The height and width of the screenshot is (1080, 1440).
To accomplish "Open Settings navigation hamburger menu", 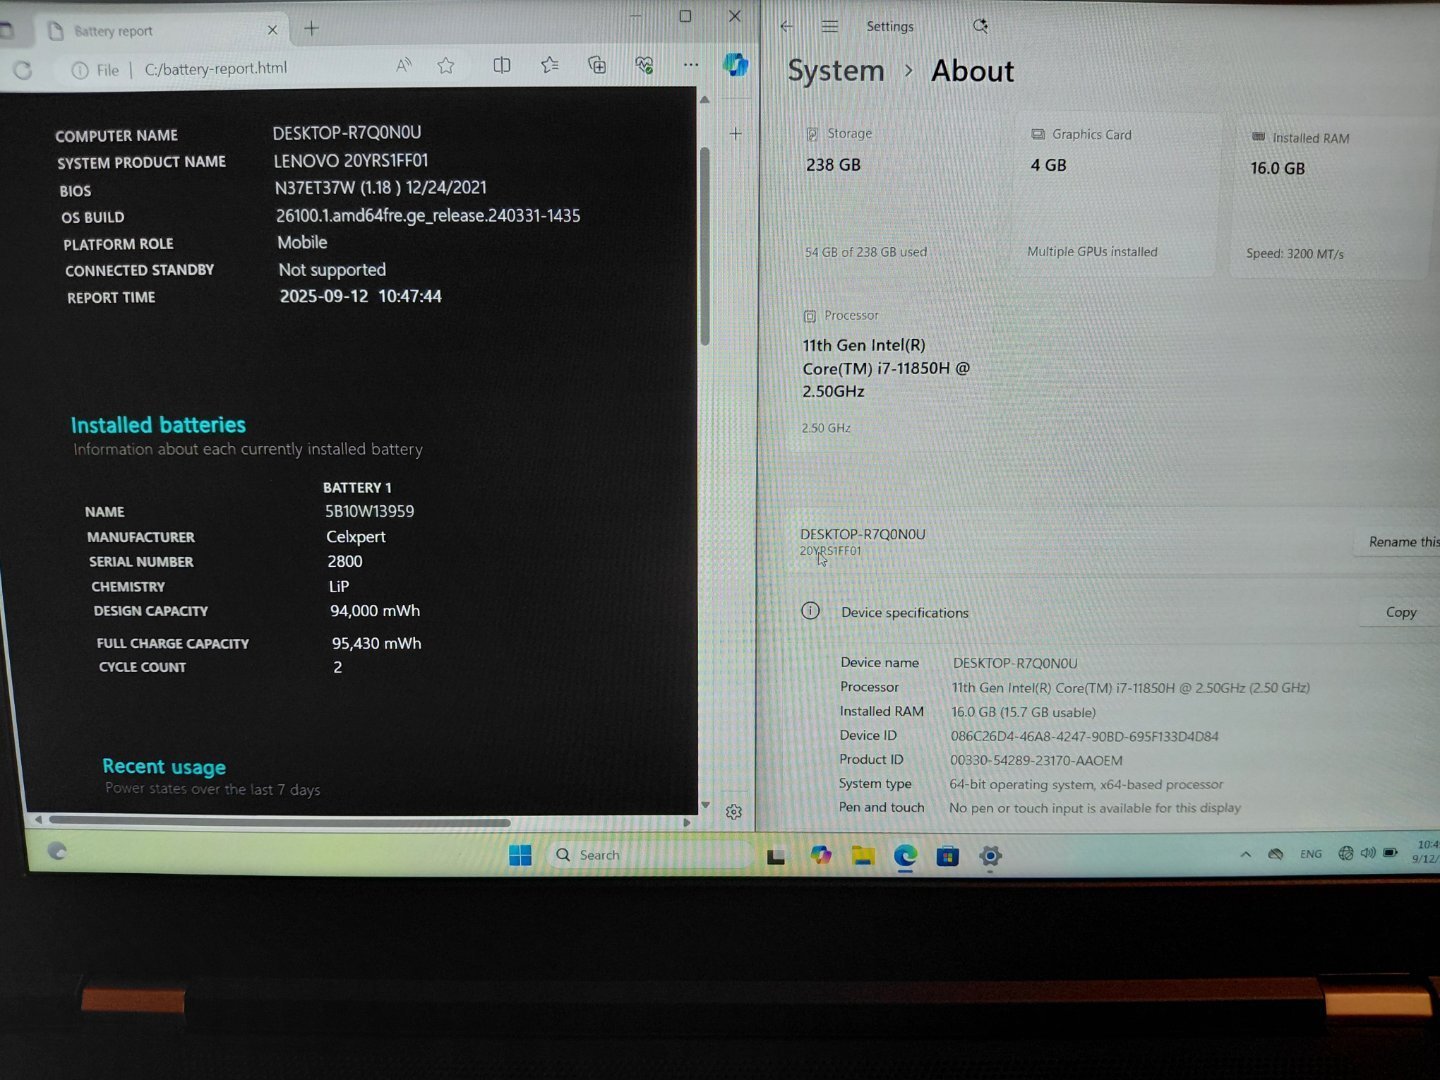I will (830, 27).
